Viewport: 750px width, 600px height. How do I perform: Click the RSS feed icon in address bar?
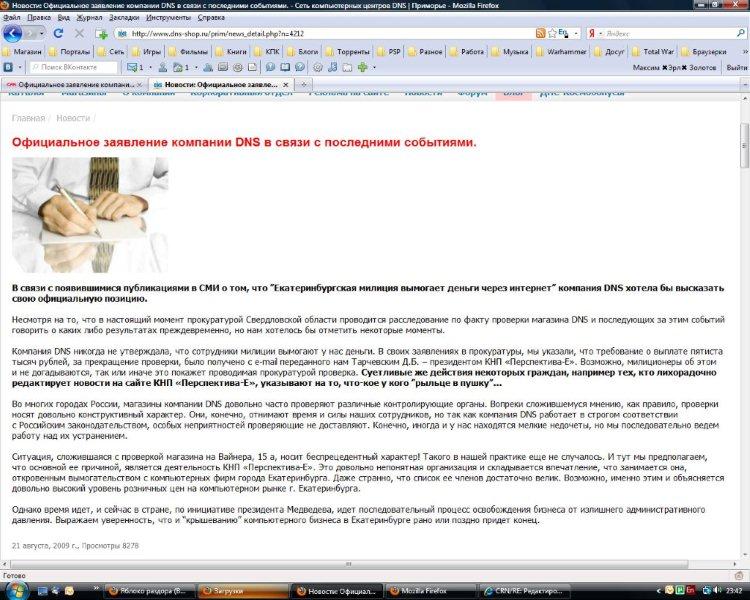coord(541,34)
